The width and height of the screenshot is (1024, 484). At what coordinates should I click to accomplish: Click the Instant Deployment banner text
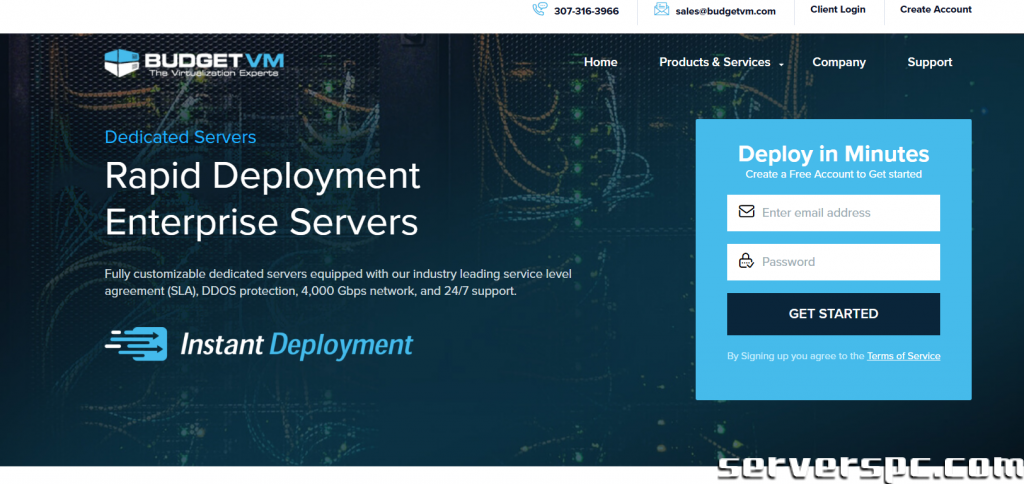[296, 345]
